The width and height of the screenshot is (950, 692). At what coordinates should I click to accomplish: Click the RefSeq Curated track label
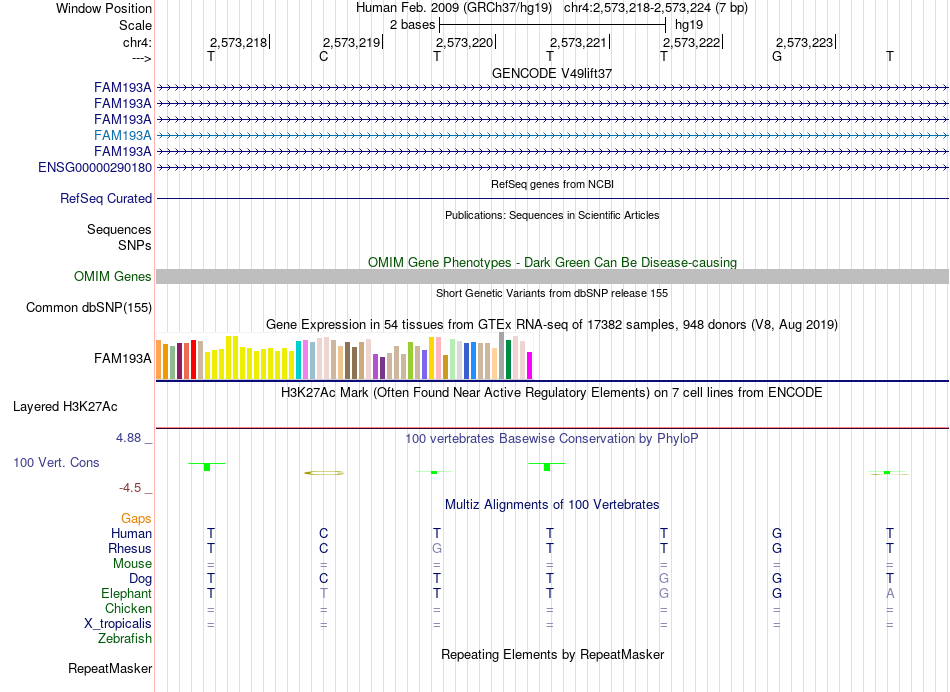point(106,199)
